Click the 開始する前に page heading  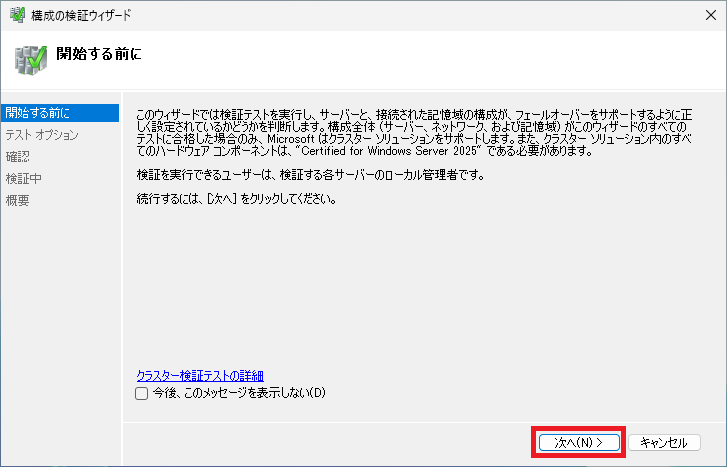99,54
